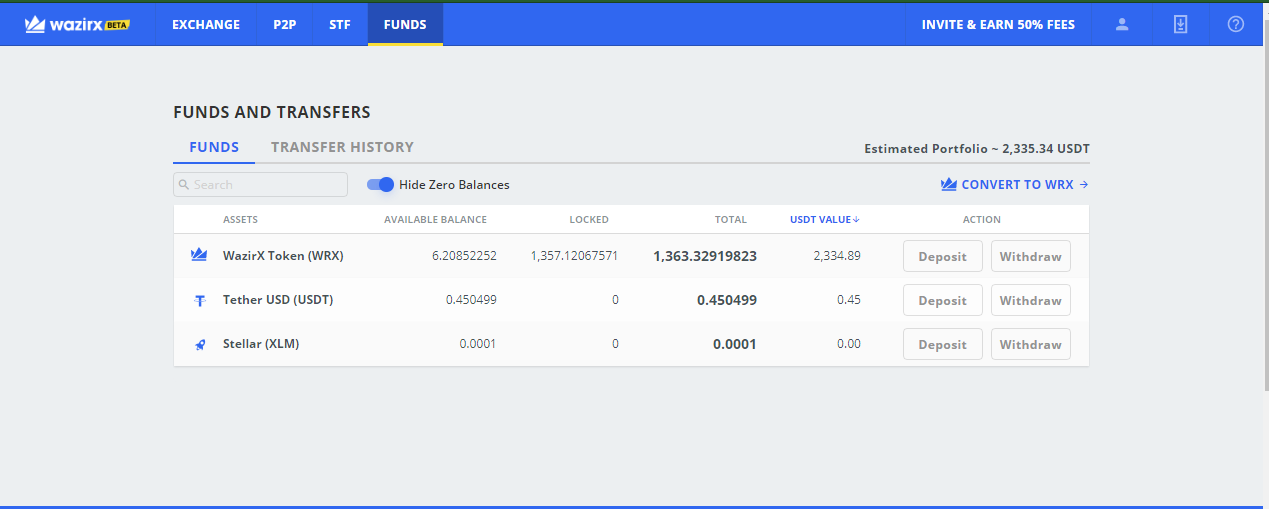Image resolution: width=1269 pixels, height=509 pixels.
Task: Click the Locked column header
Action: point(589,220)
